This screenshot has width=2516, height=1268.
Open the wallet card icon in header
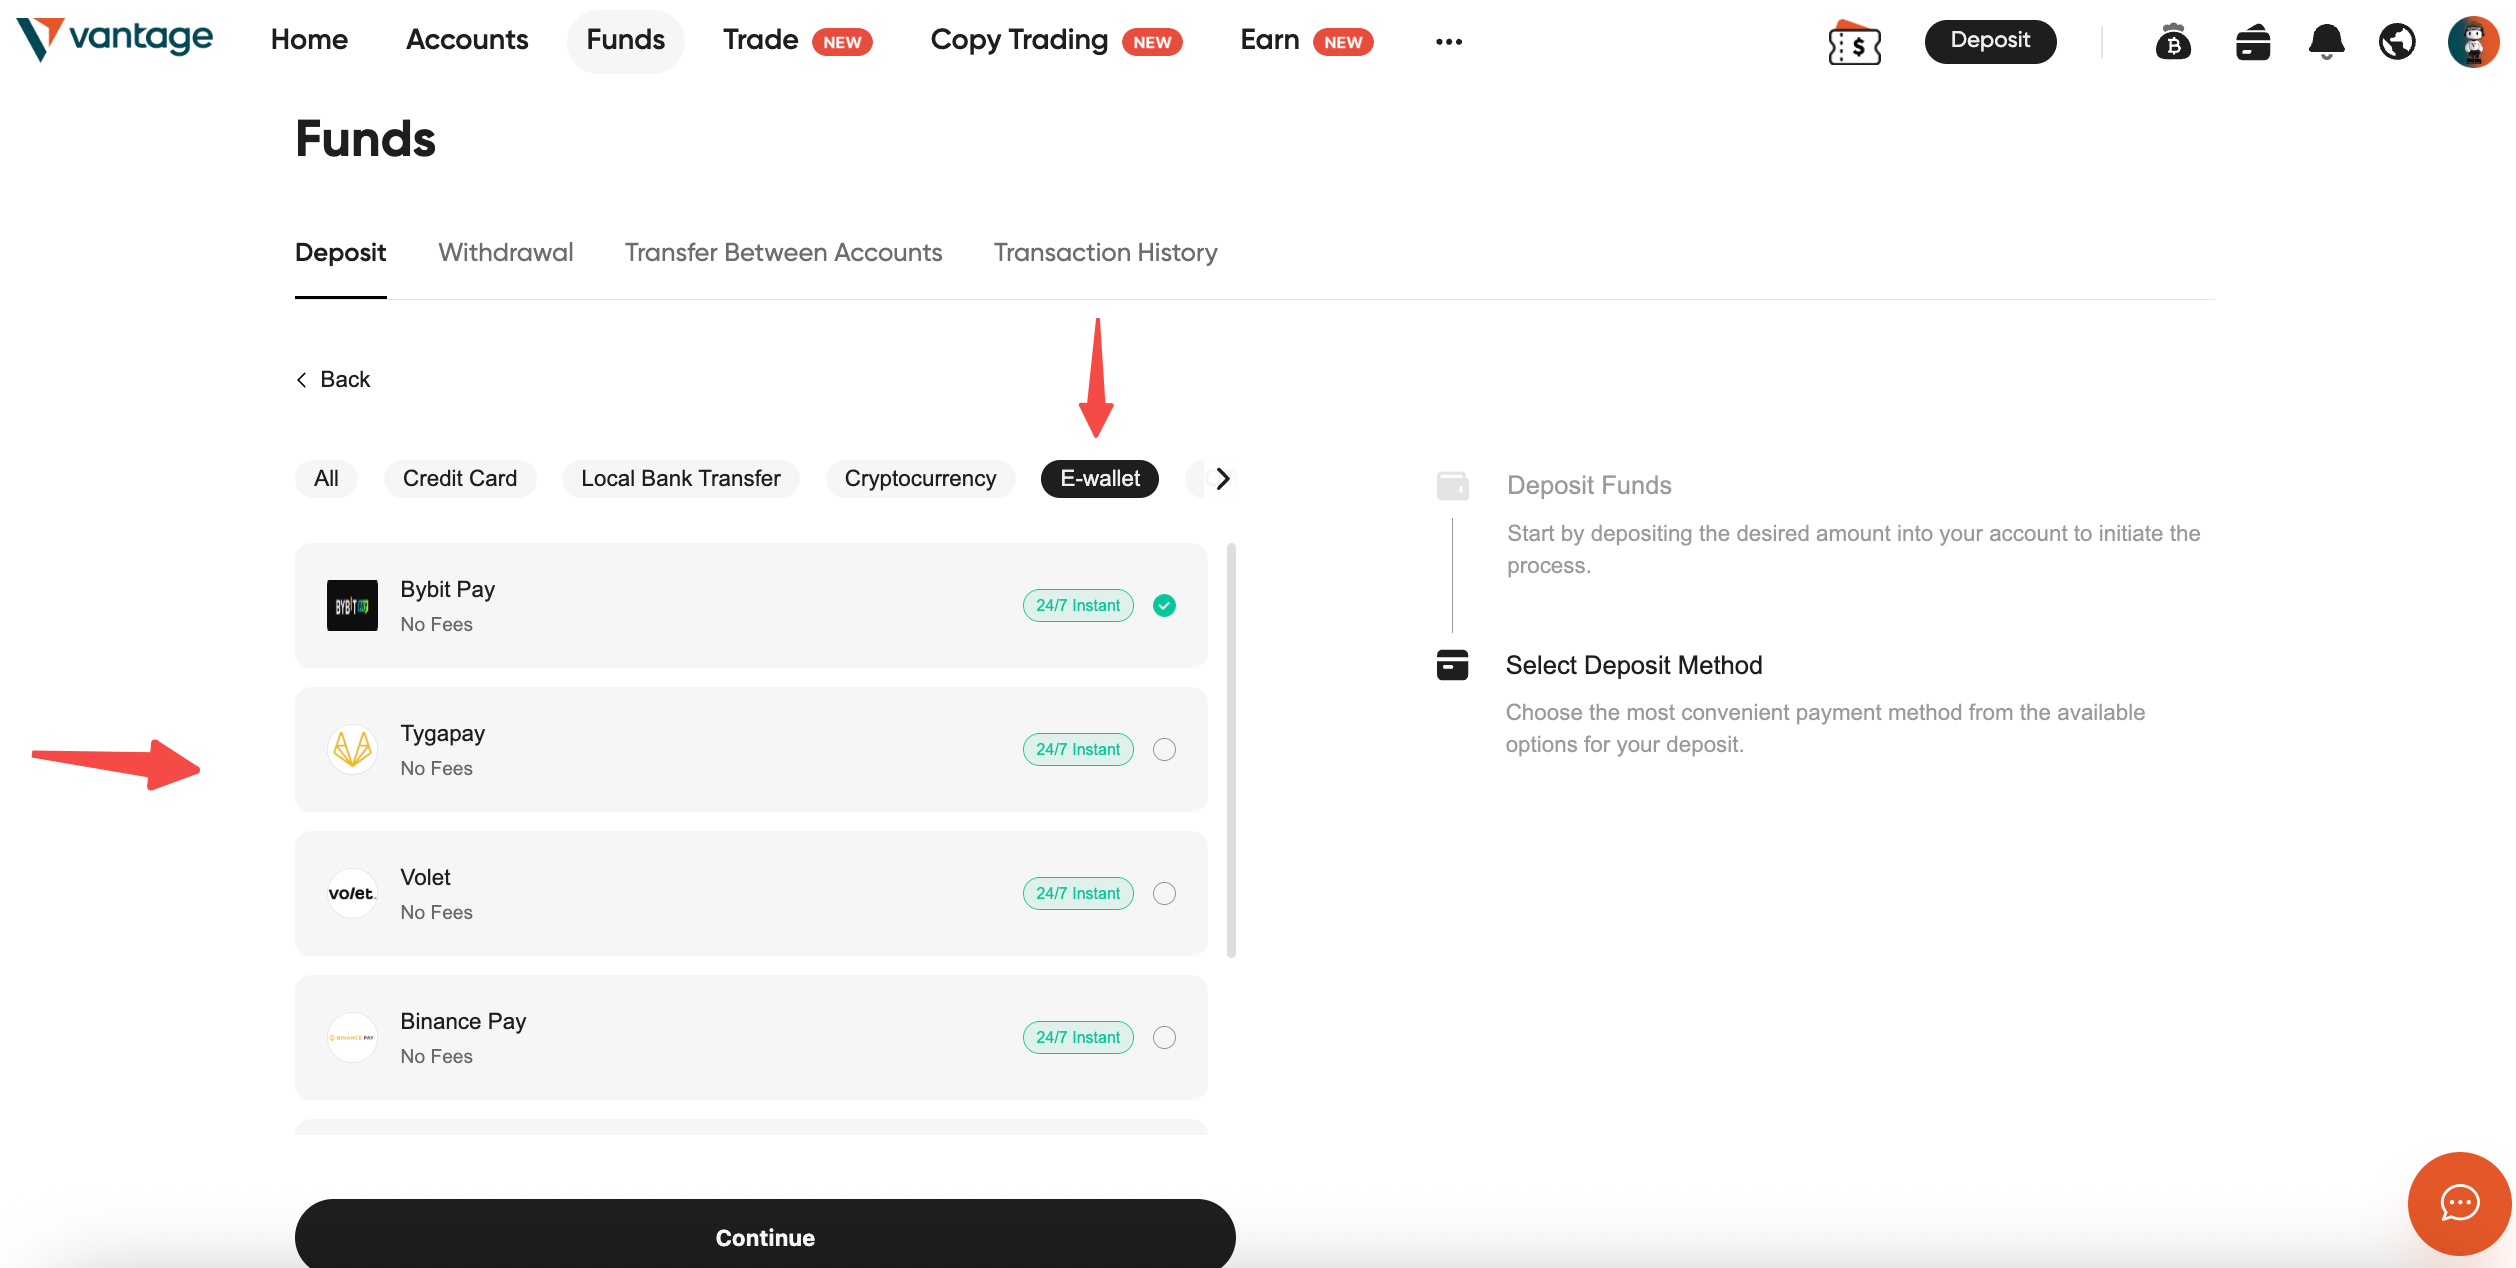2252,42
